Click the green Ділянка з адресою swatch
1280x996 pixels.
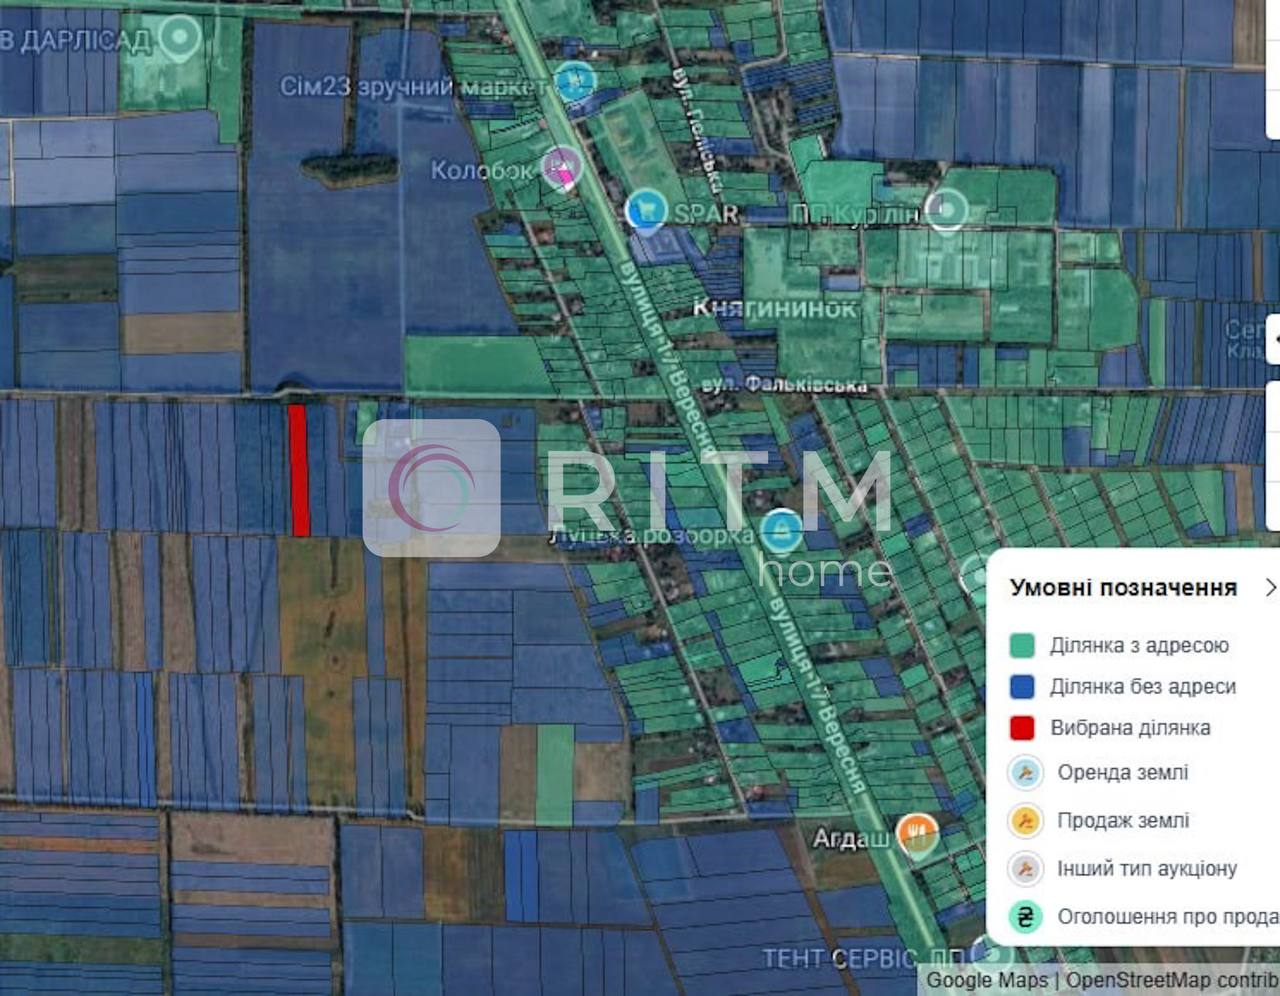[x=1021, y=645]
